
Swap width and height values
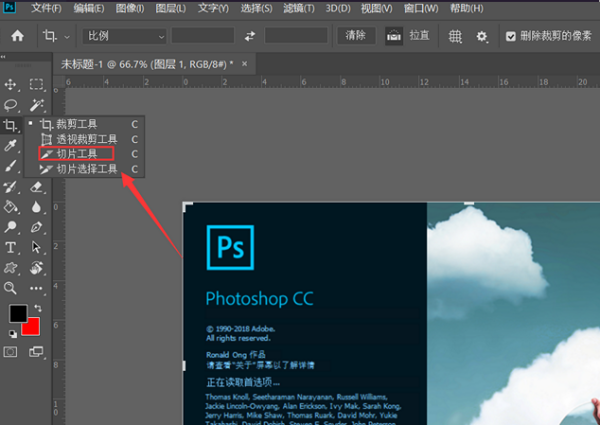(x=250, y=36)
